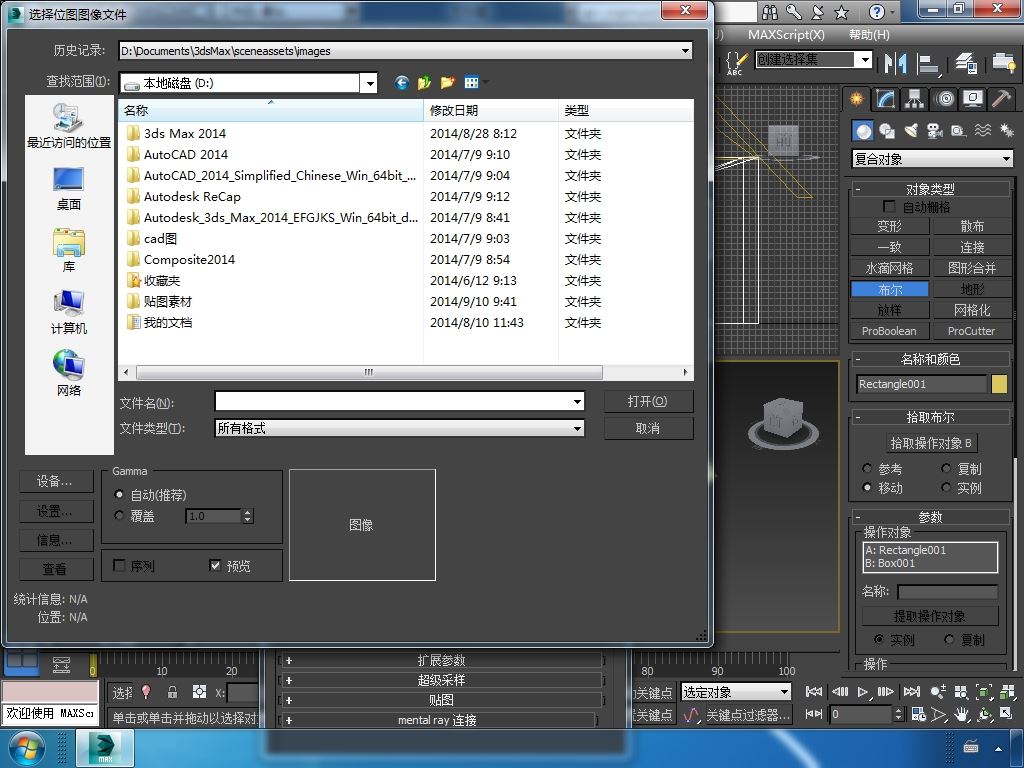Click the Maximize Viewport toggle icon
Viewport: 1024px width, 768px height.
pyautogui.click(x=1006, y=714)
